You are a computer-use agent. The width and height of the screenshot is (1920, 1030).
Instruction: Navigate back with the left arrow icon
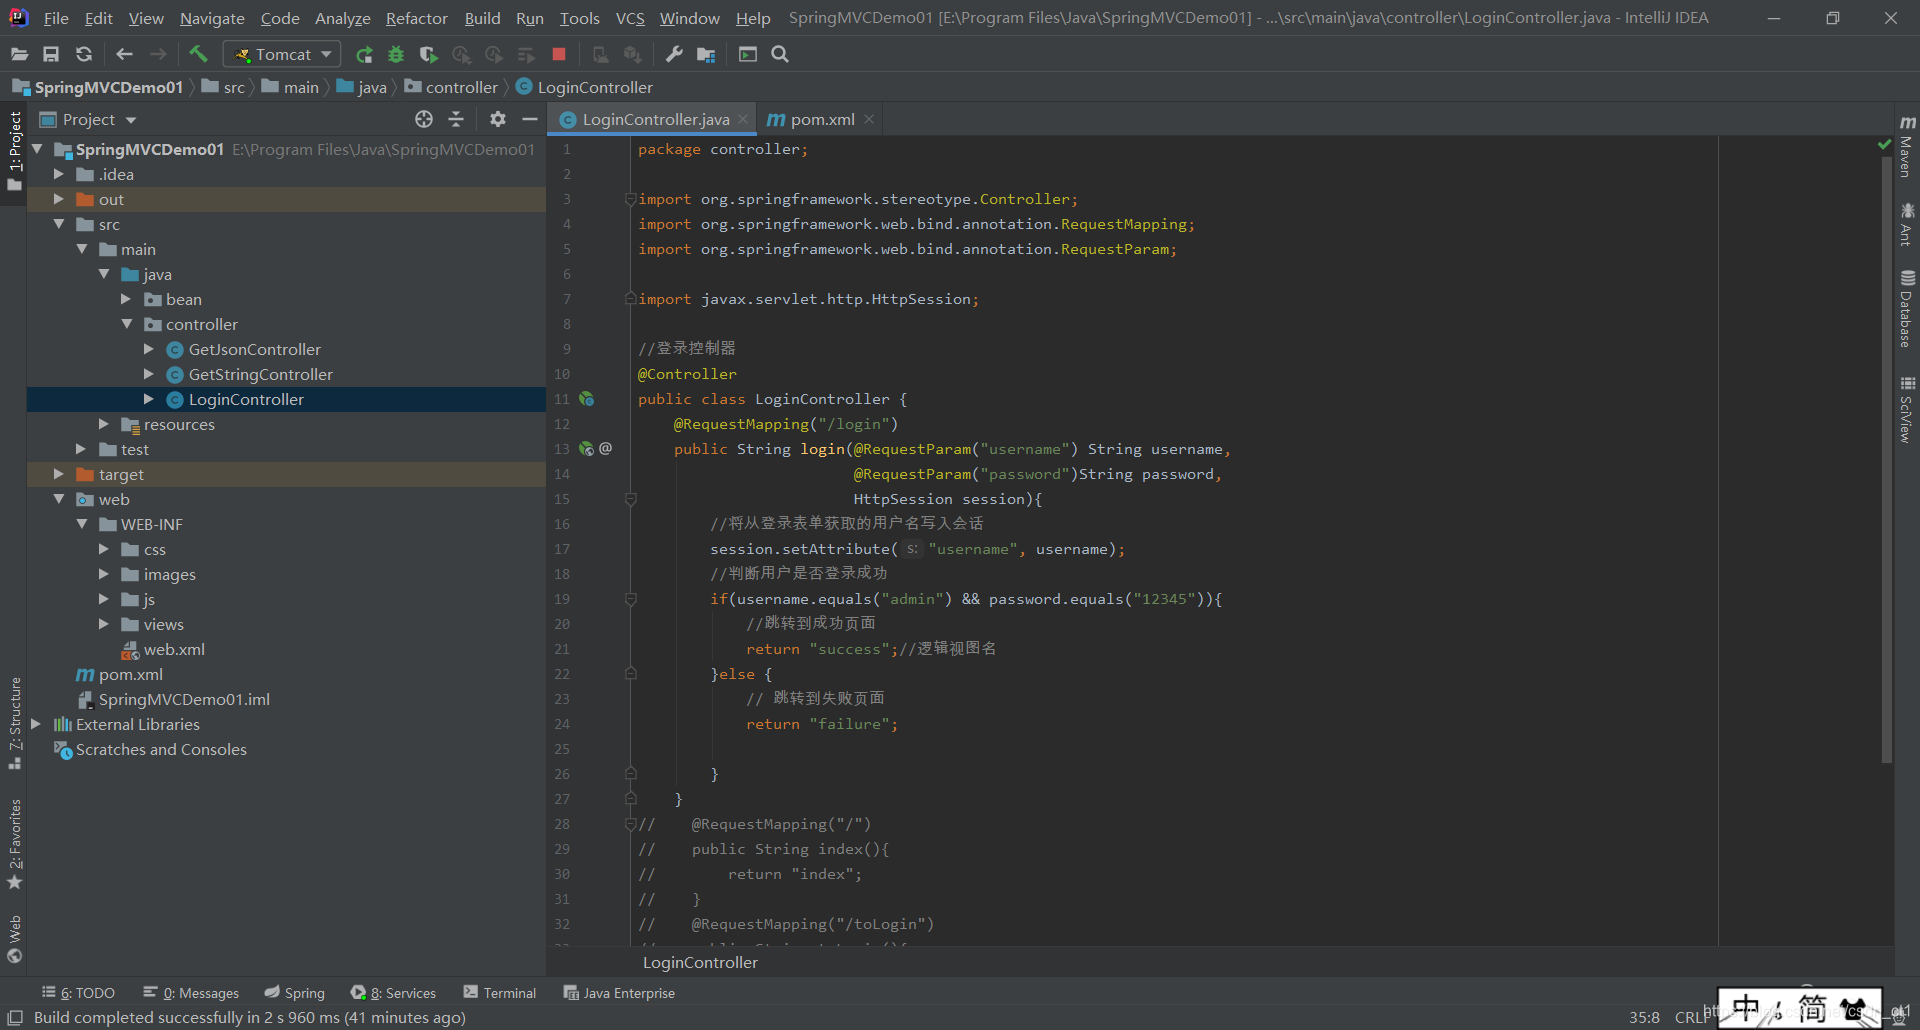pyautogui.click(x=124, y=54)
